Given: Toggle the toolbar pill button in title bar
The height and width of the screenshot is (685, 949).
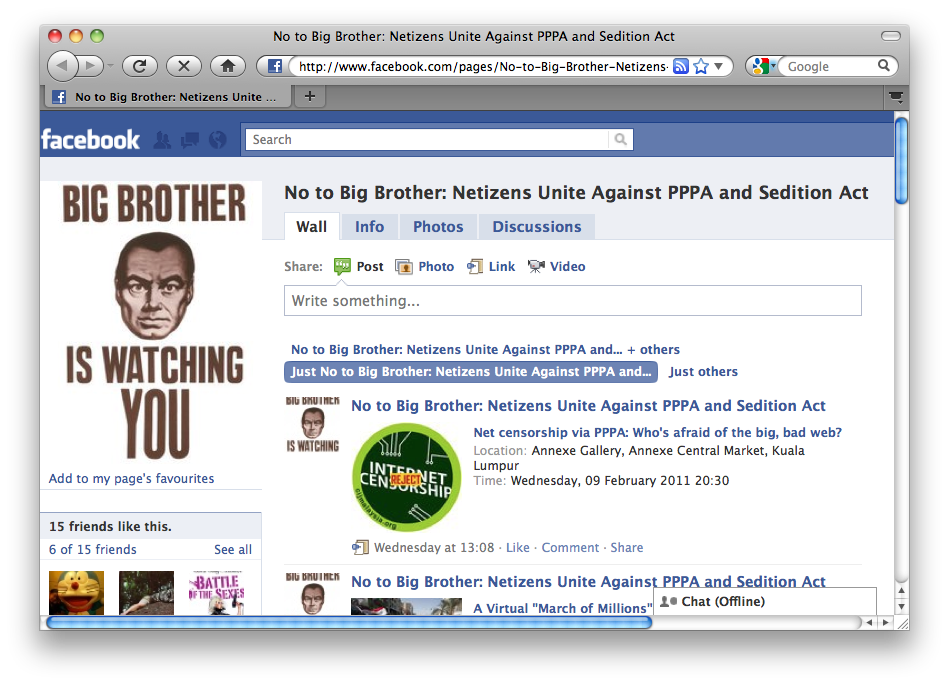Looking at the screenshot, I should click(x=890, y=36).
